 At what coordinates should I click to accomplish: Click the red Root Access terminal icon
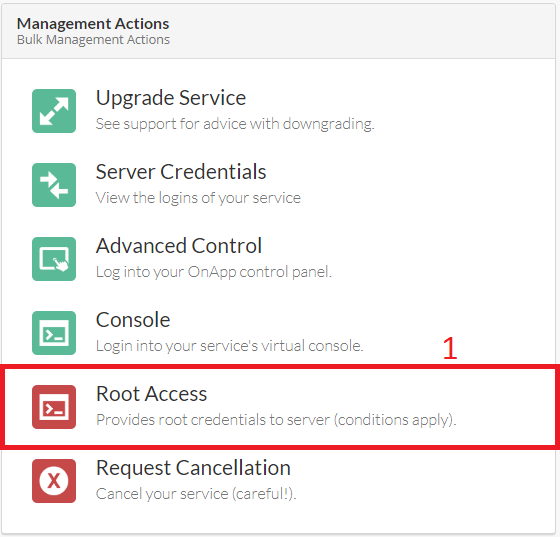pos(54,407)
